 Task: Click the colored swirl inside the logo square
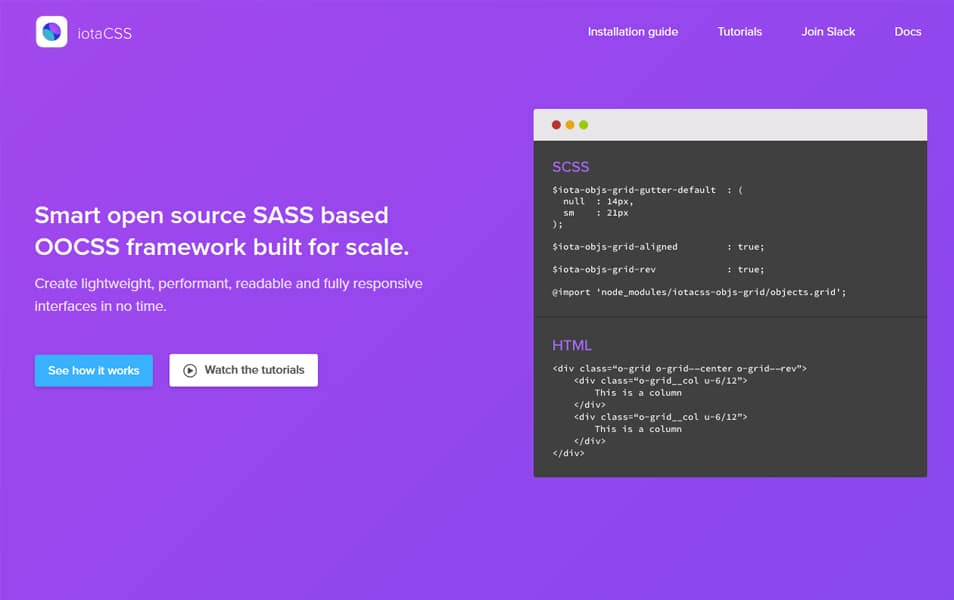(x=51, y=32)
